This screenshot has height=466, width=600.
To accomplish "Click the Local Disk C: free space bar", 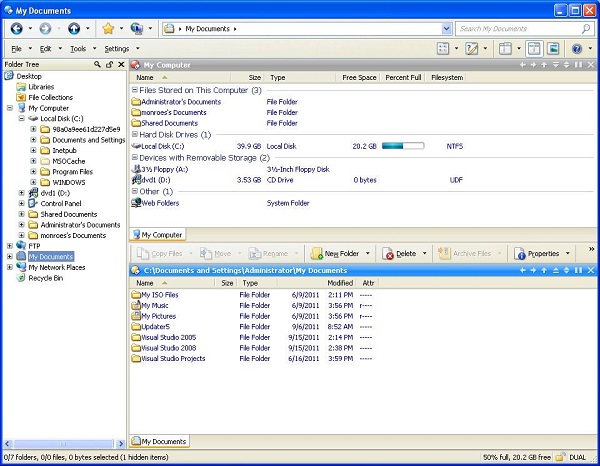I will 402,146.
